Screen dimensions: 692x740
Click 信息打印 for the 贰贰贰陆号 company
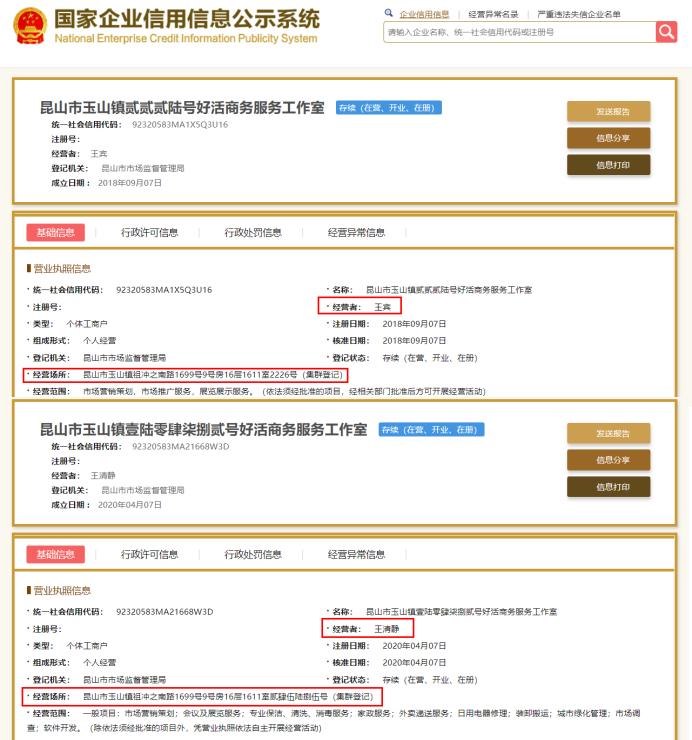[x=608, y=165]
